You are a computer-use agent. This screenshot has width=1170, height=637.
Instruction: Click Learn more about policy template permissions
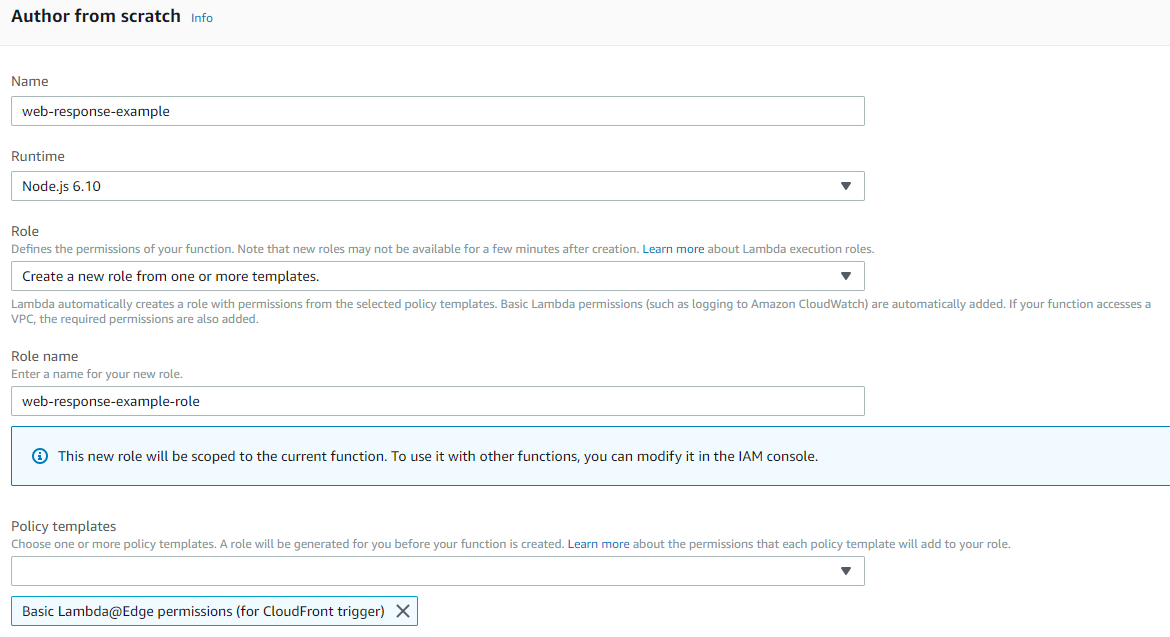pos(598,543)
